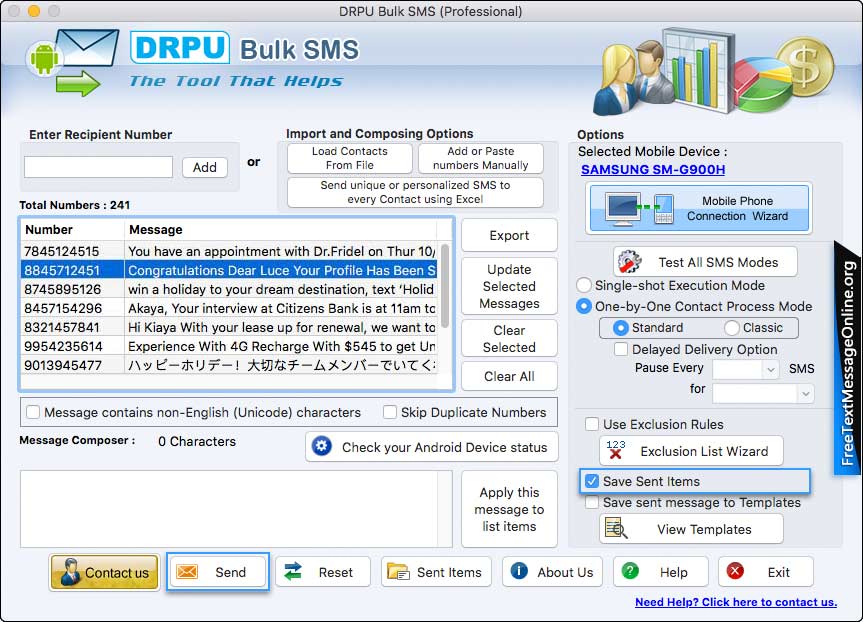The width and height of the screenshot is (863, 622).
Task: Click the Export button
Action: click(509, 235)
